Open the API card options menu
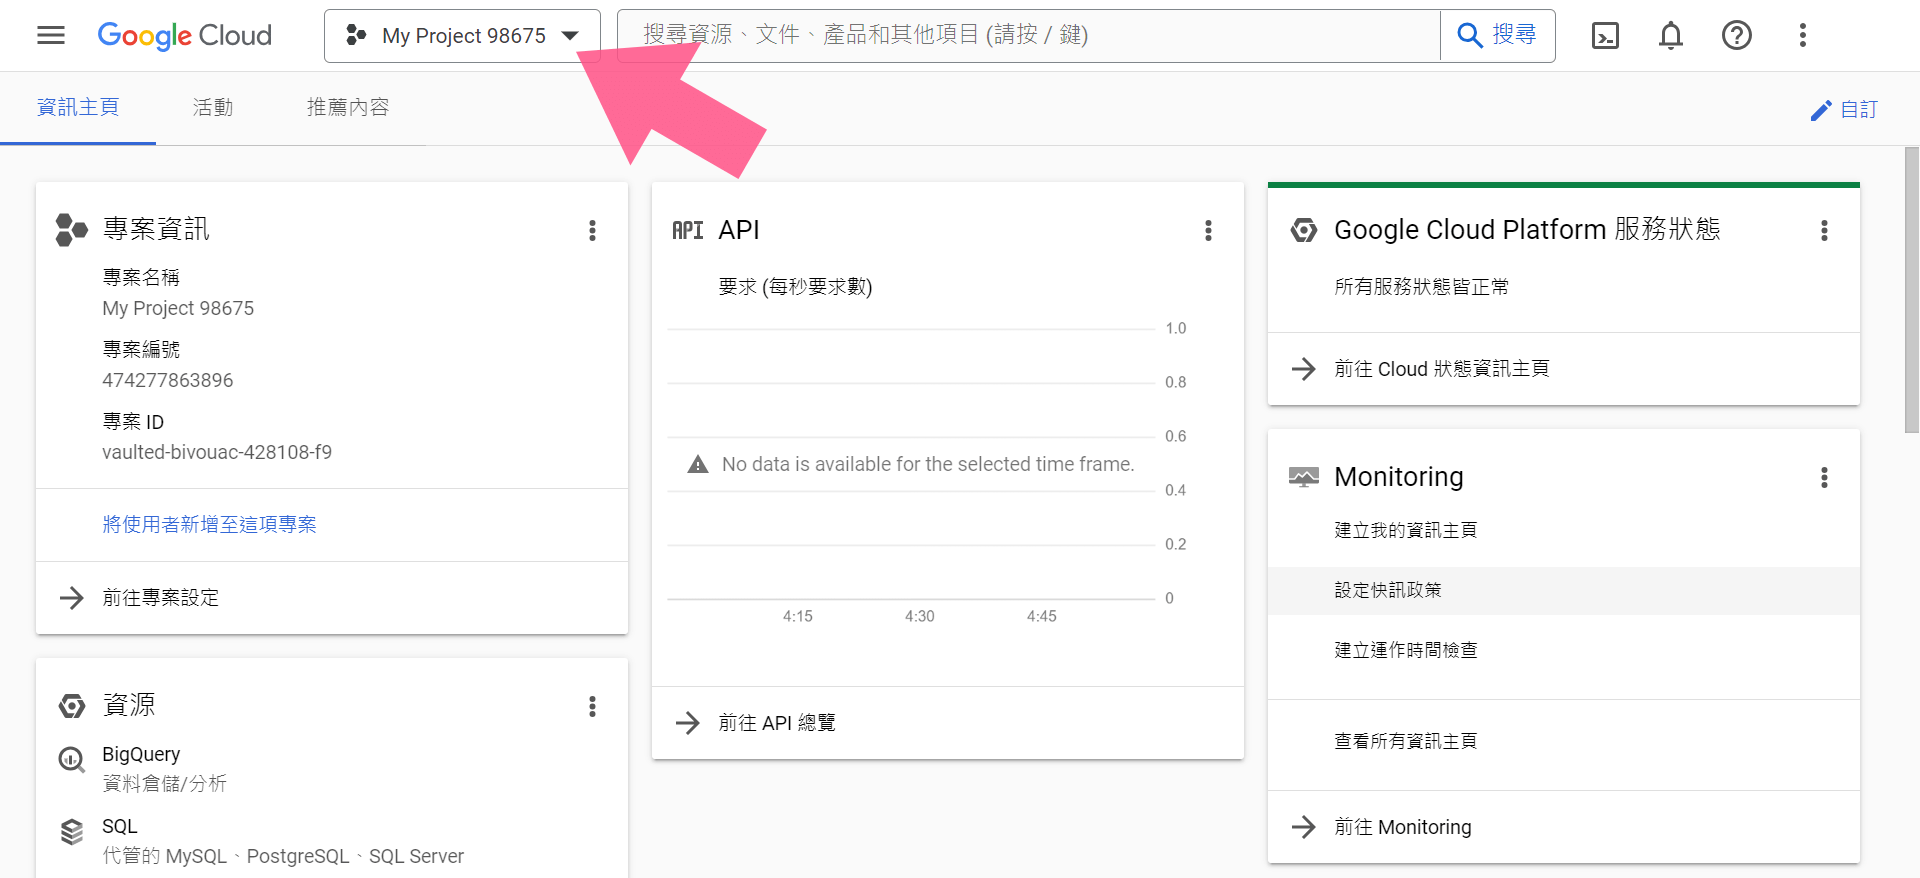Screen dimensions: 1920x878 pyautogui.click(x=1208, y=231)
